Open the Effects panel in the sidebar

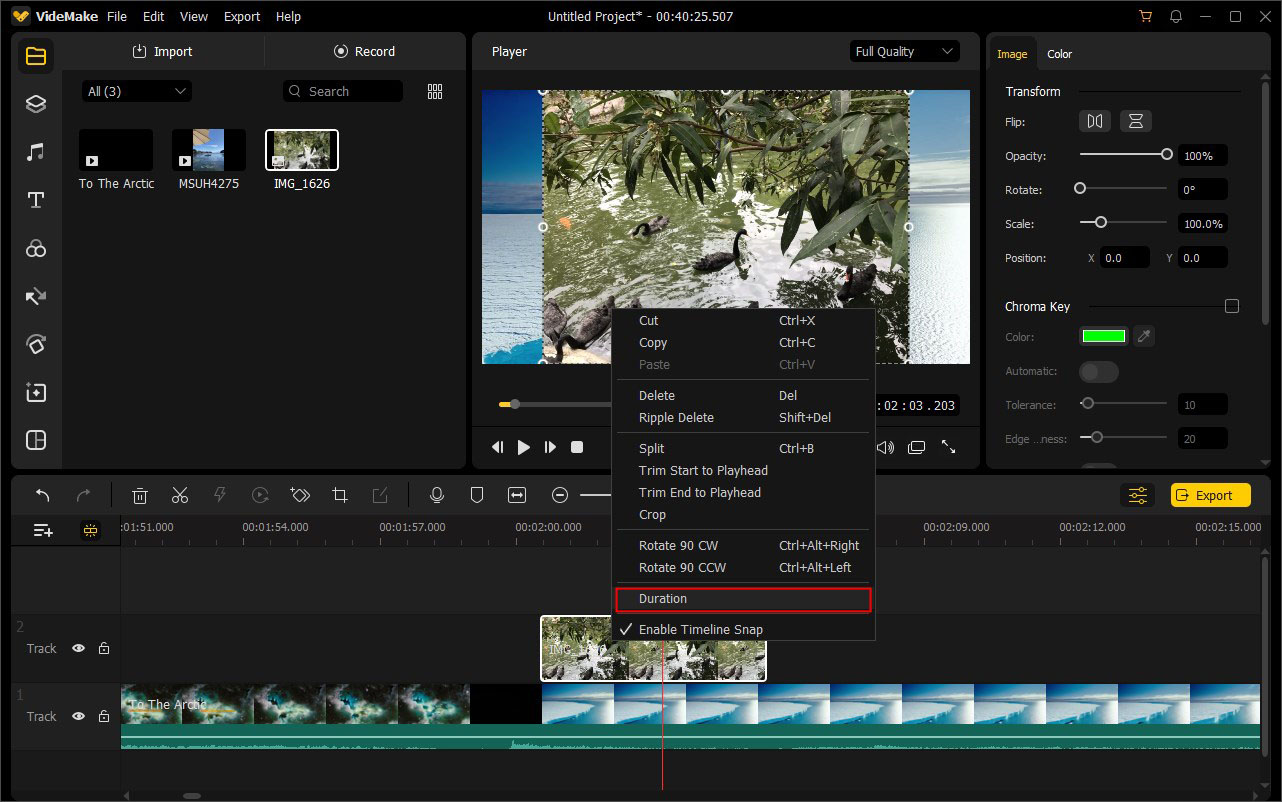click(x=35, y=248)
